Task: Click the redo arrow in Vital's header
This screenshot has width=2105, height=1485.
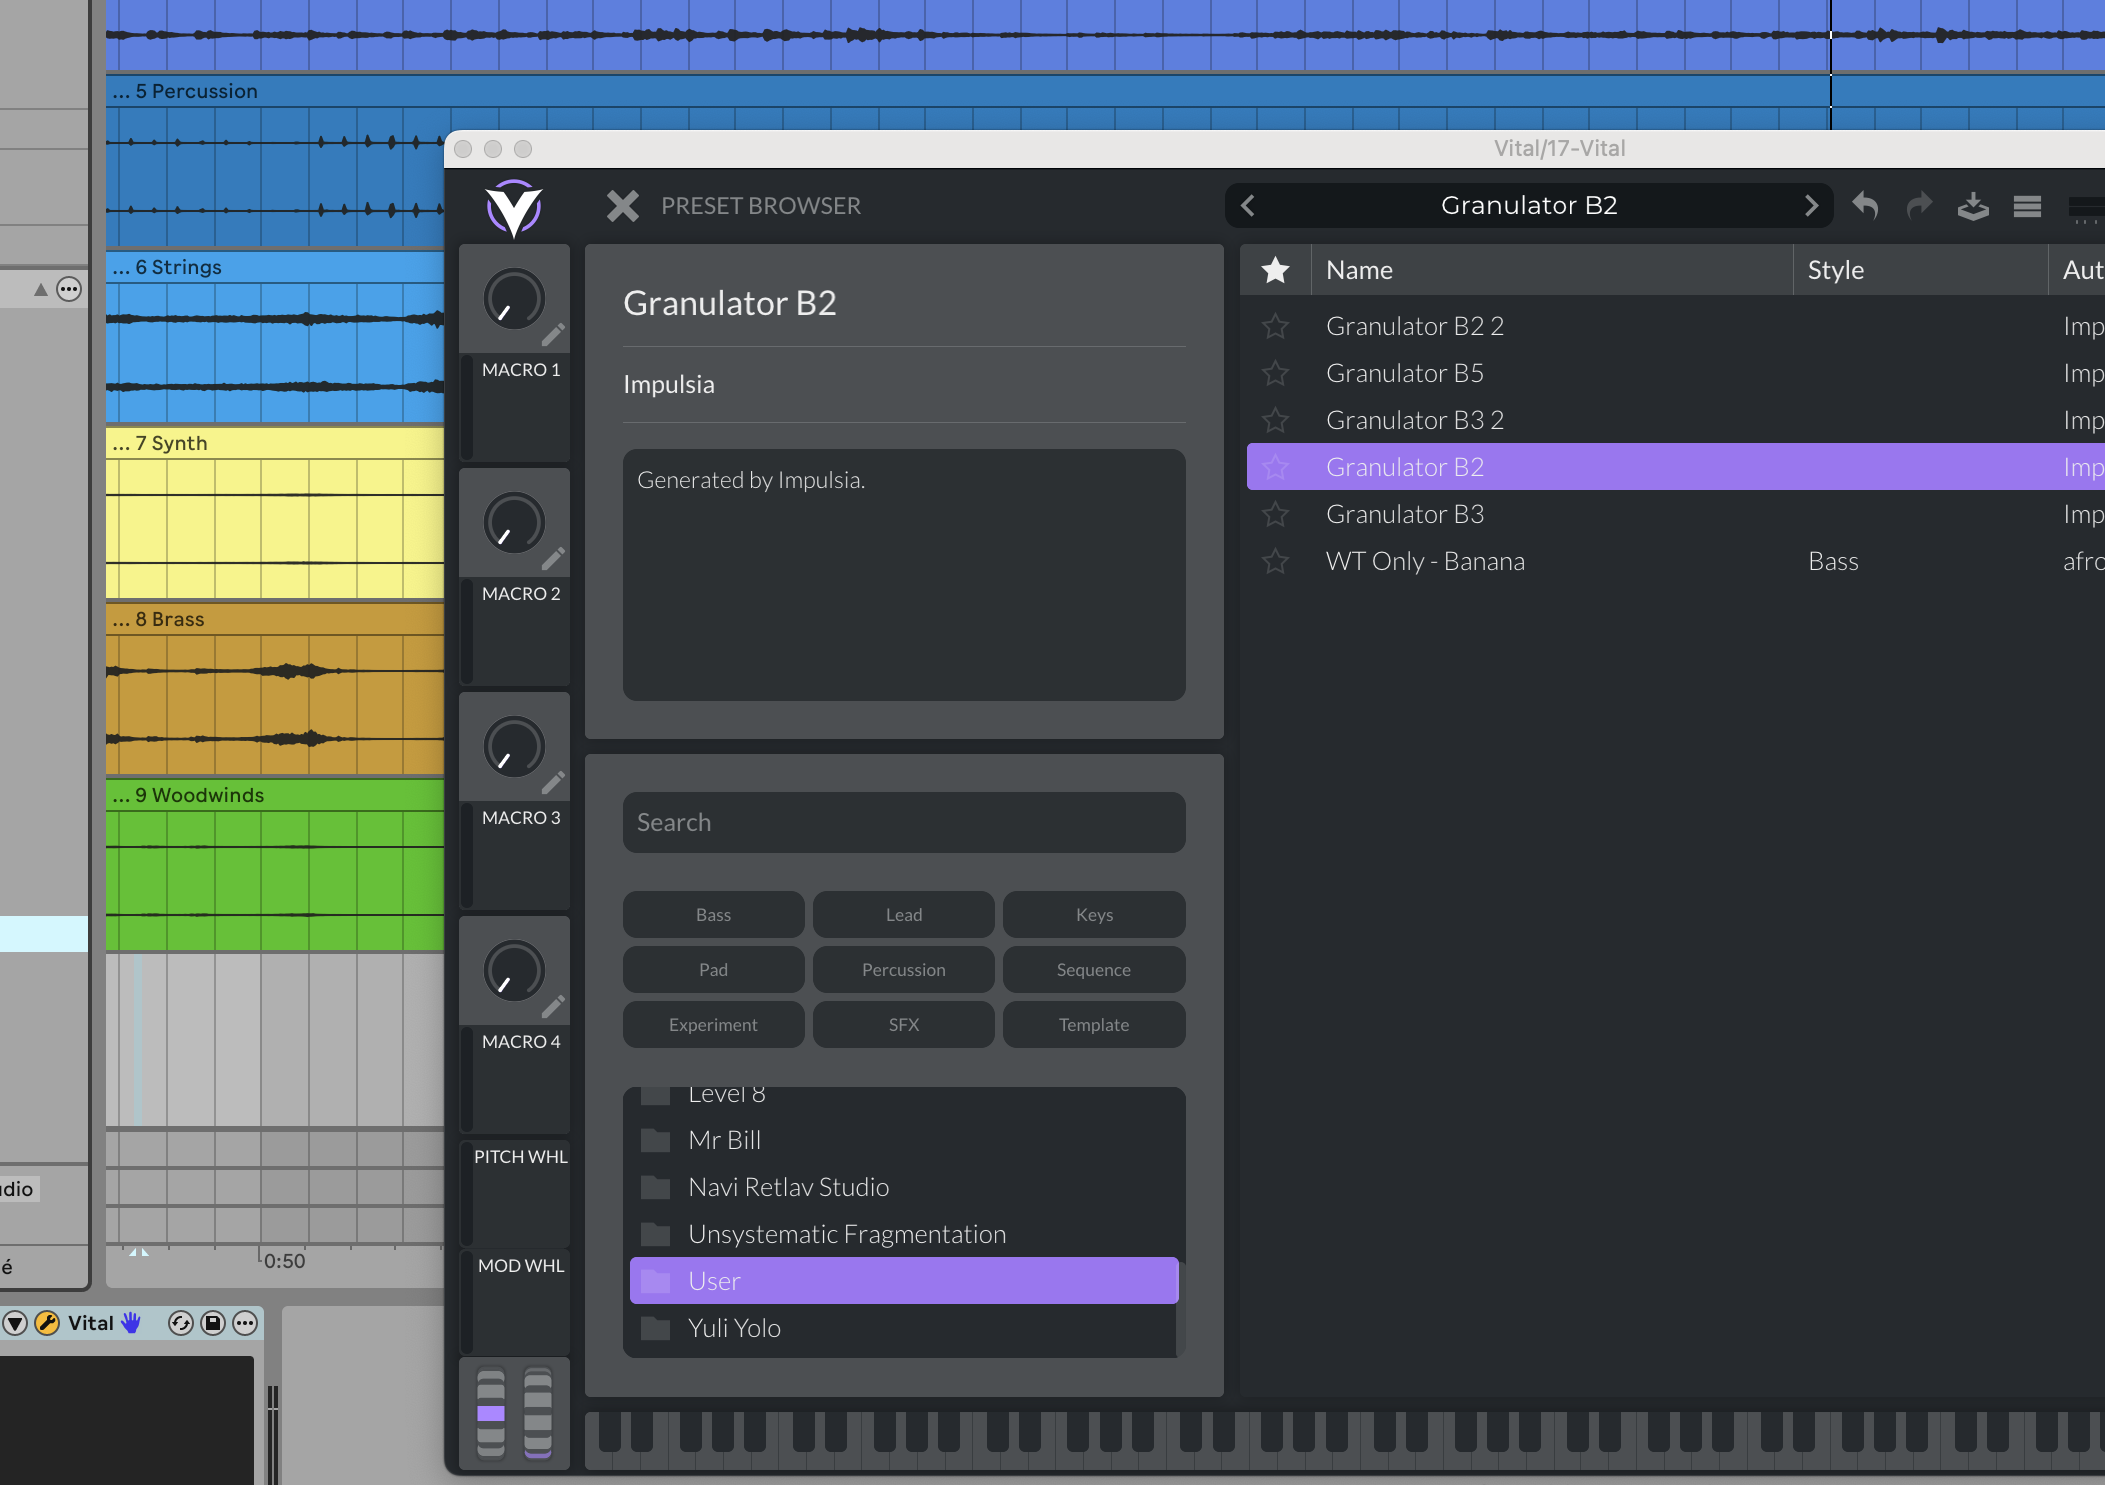Action: pyautogui.click(x=1919, y=206)
